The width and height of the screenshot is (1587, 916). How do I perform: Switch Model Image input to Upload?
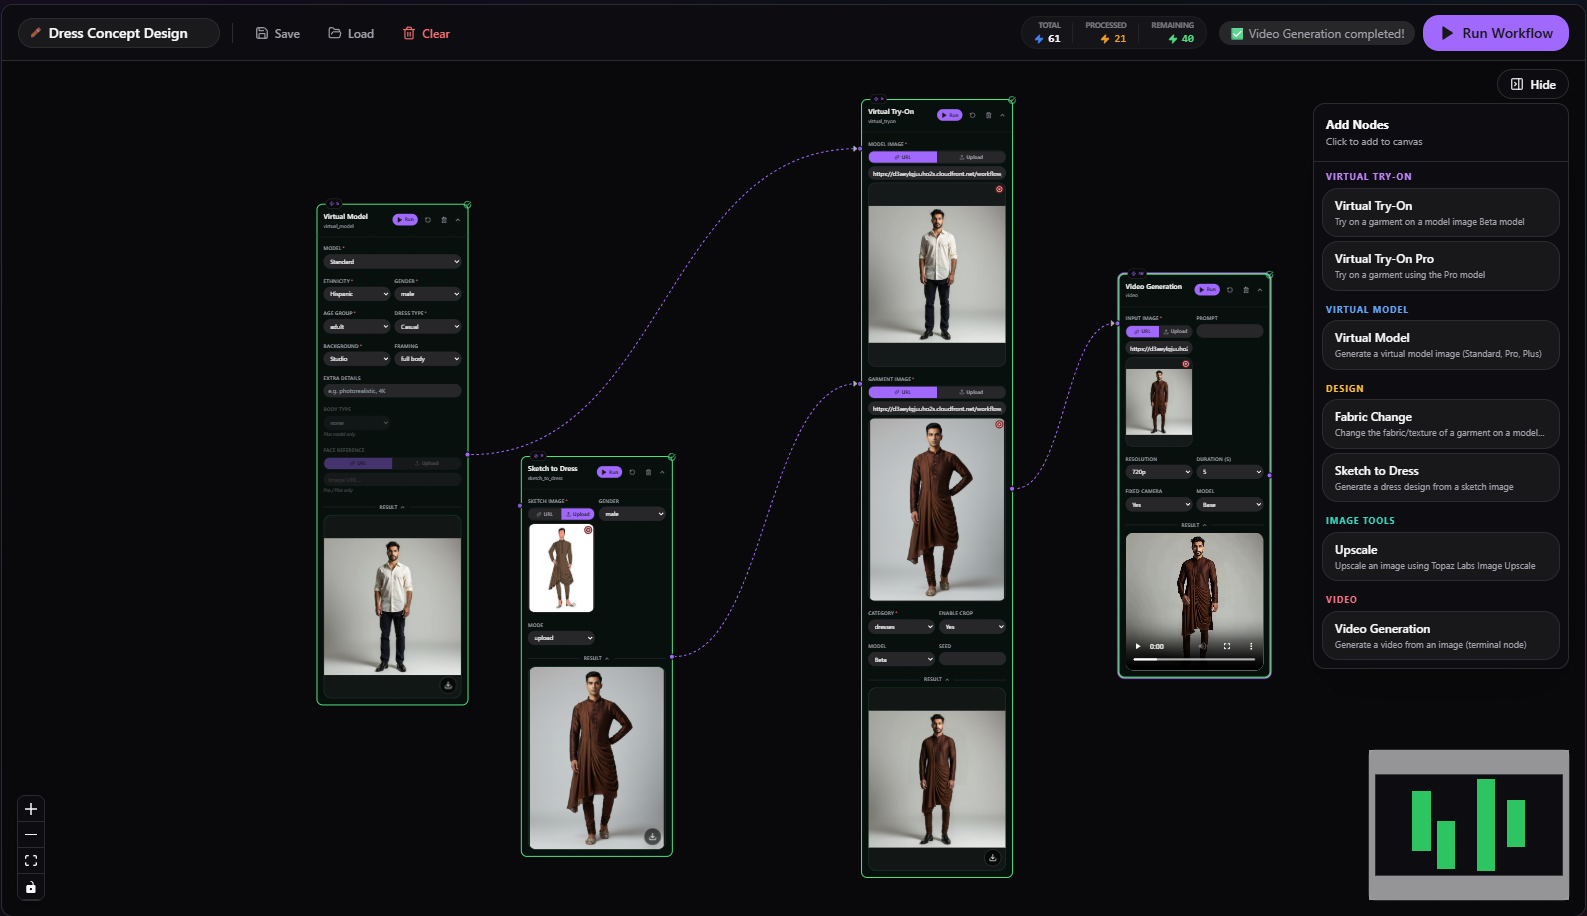[971, 157]
